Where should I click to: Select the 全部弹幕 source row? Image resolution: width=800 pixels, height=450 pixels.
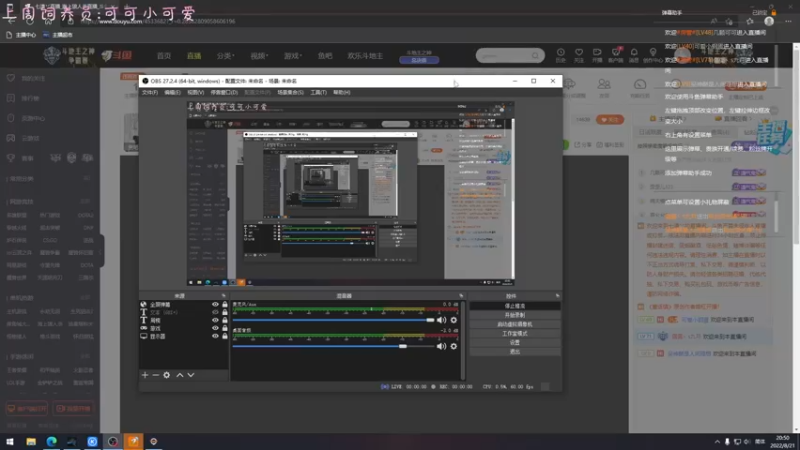click(x=184, y=305)
